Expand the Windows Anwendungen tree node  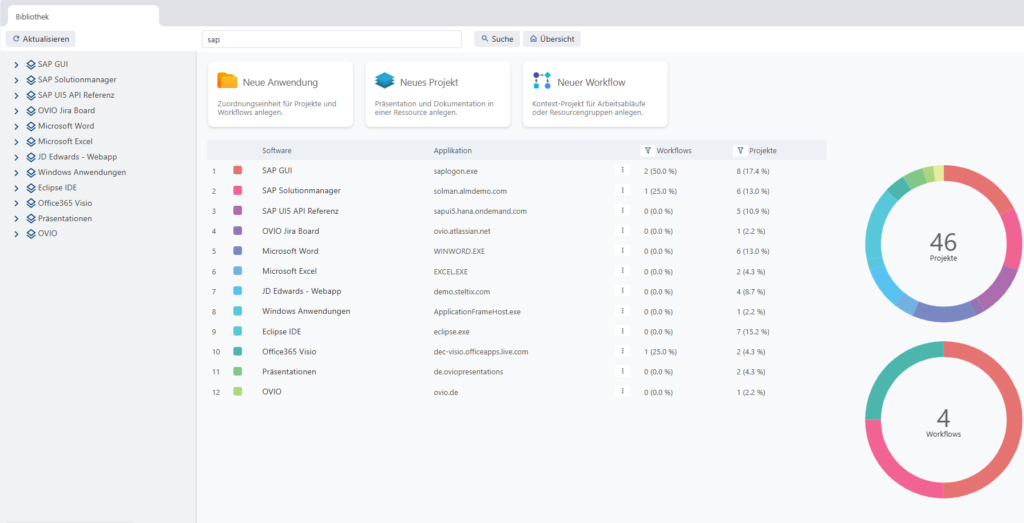pos(16,172)
